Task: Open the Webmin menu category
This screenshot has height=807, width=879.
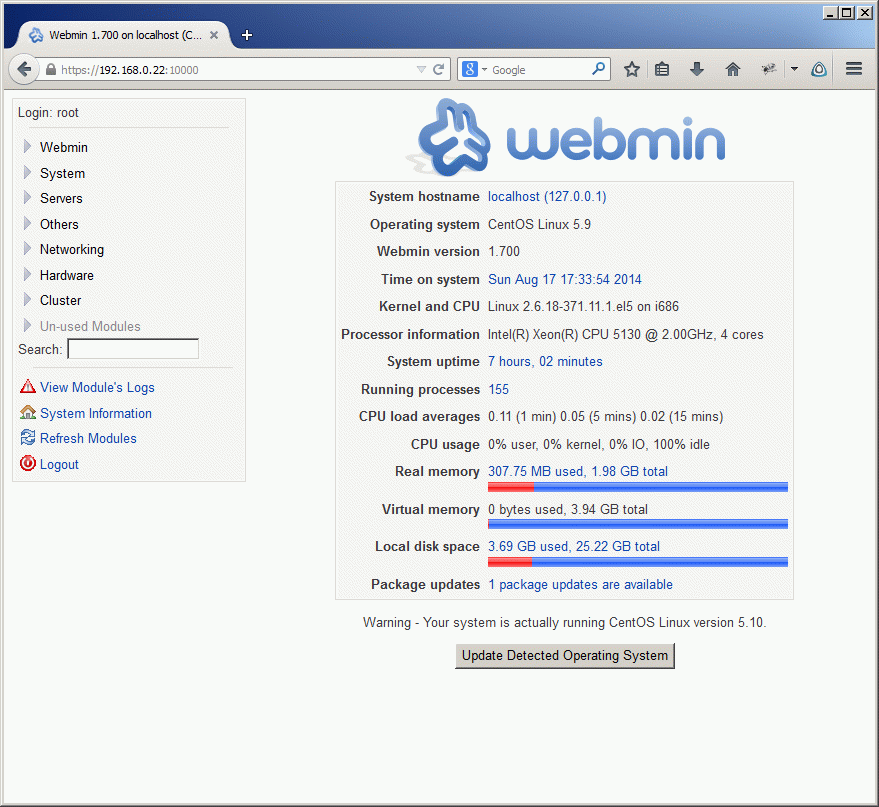Action: 63,147
